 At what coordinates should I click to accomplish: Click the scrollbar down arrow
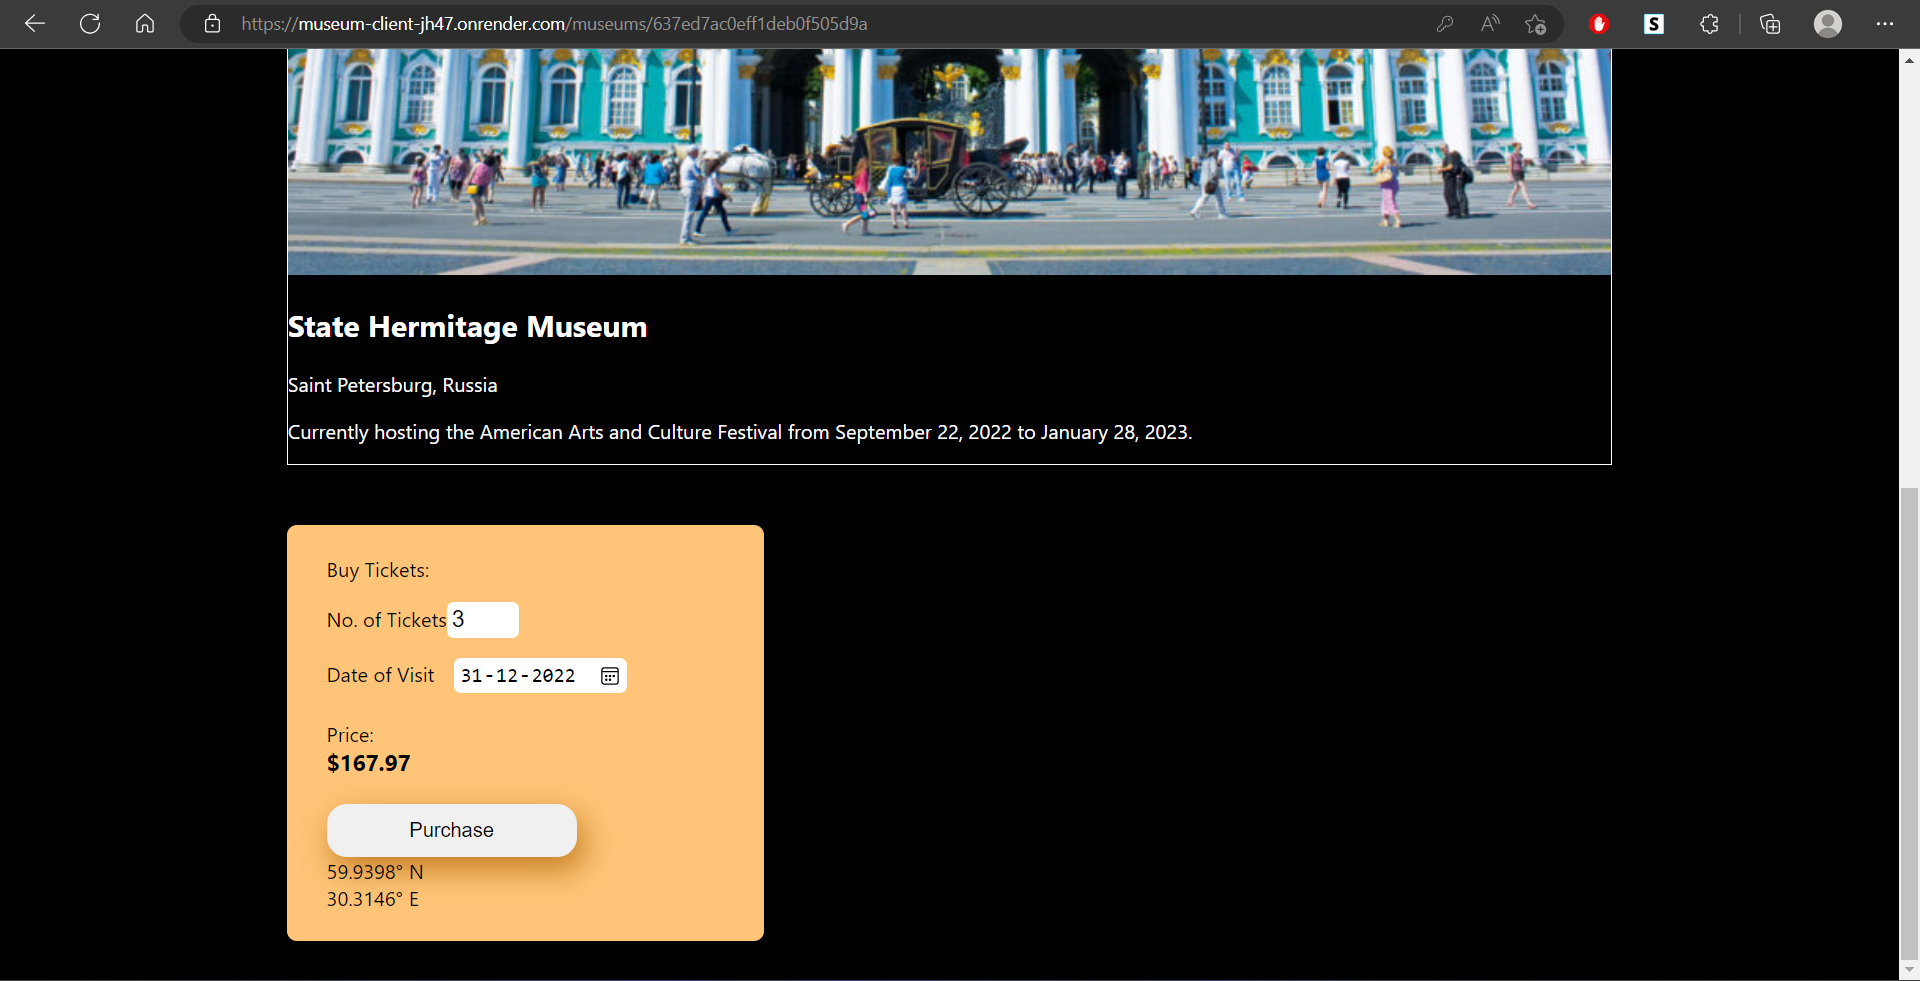(x=1908, y=969)
